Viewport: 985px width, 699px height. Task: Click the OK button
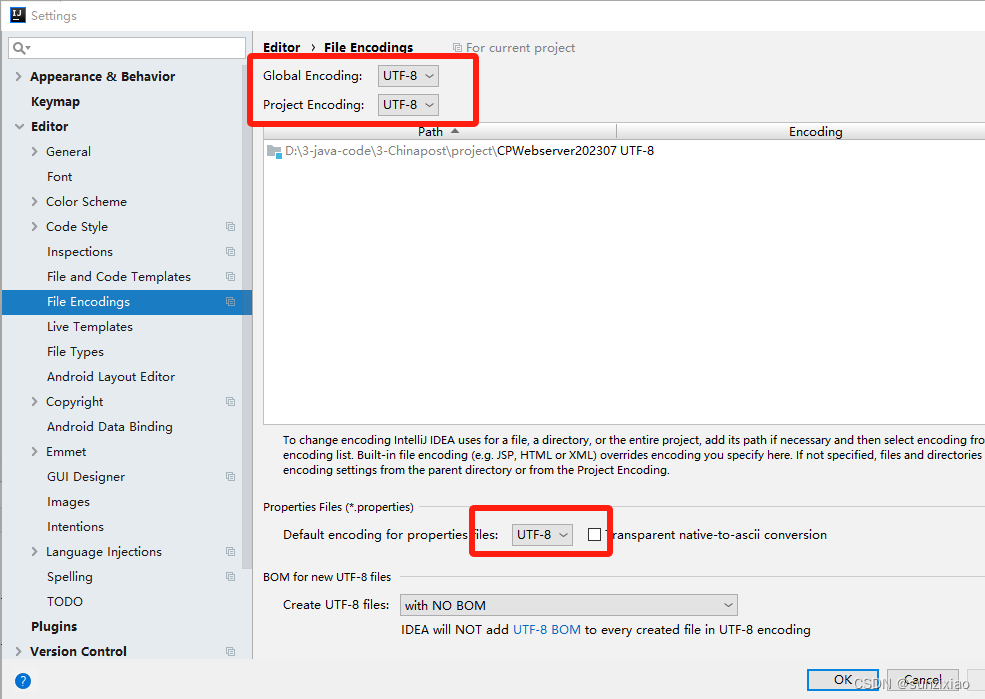[x=843, y=679]
